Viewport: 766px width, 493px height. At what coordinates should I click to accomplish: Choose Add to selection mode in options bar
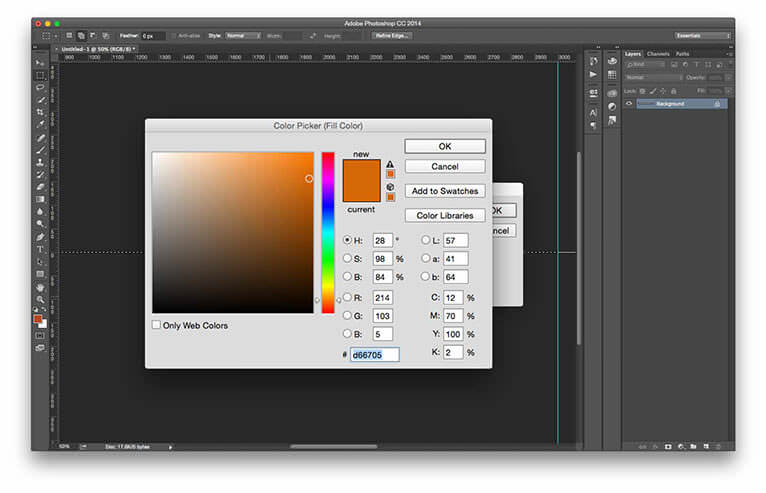(81, 36)
